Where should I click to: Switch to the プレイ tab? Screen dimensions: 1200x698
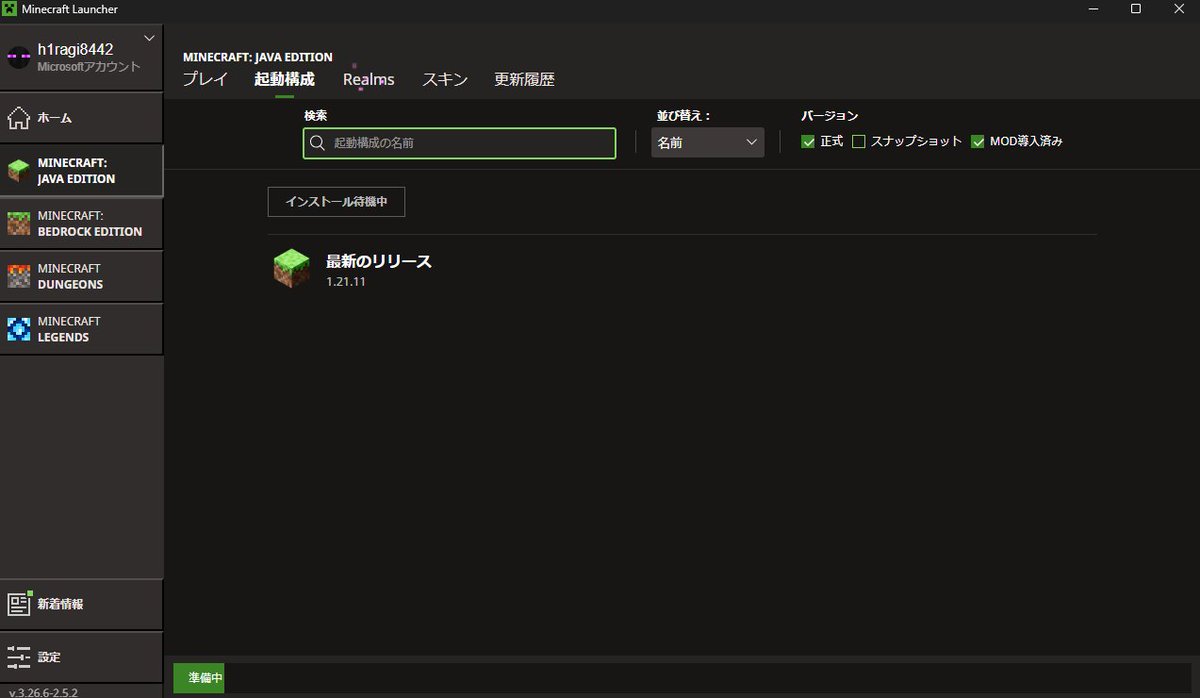[205, 79]
